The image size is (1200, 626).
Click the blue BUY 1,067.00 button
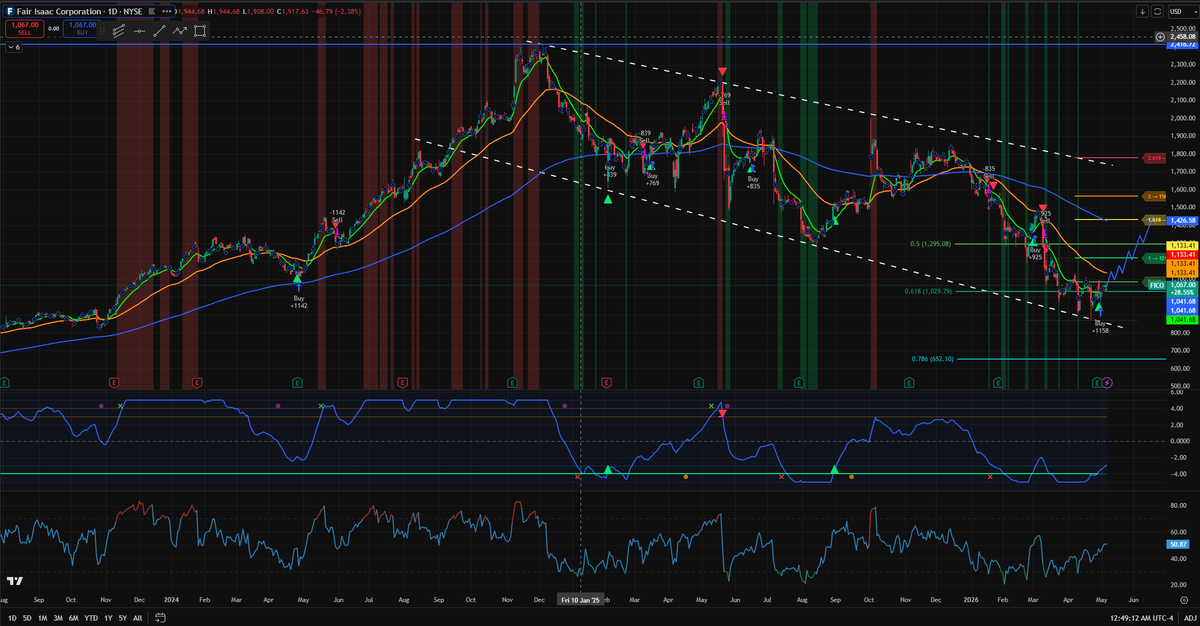tap(82, 29)
